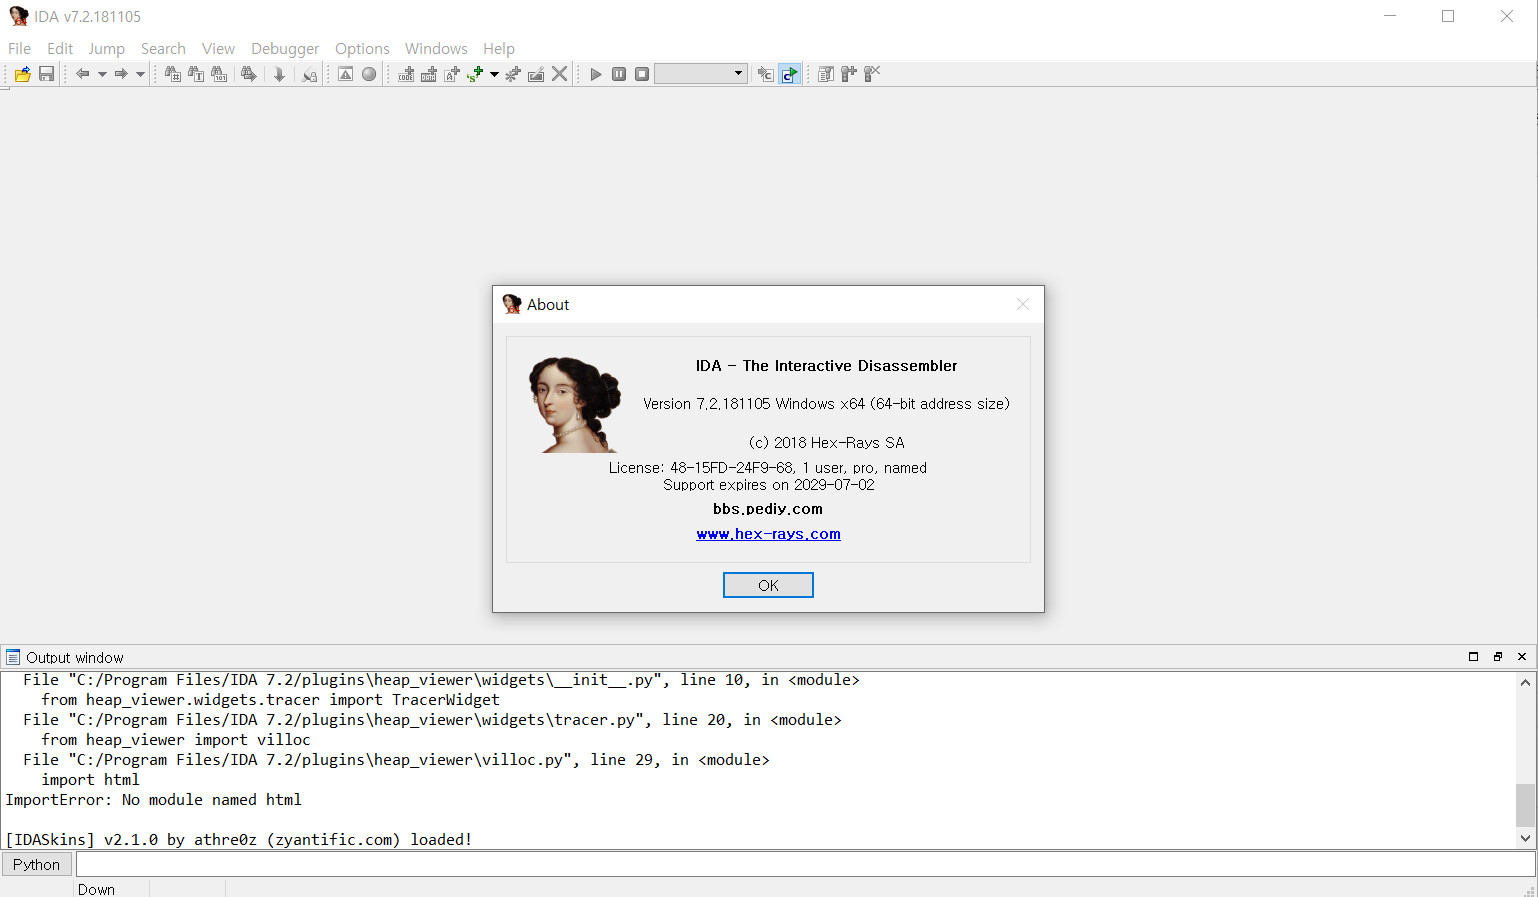Click the asterisk array toolbar icon
The image size is (1538, 897).
[513, 74]
